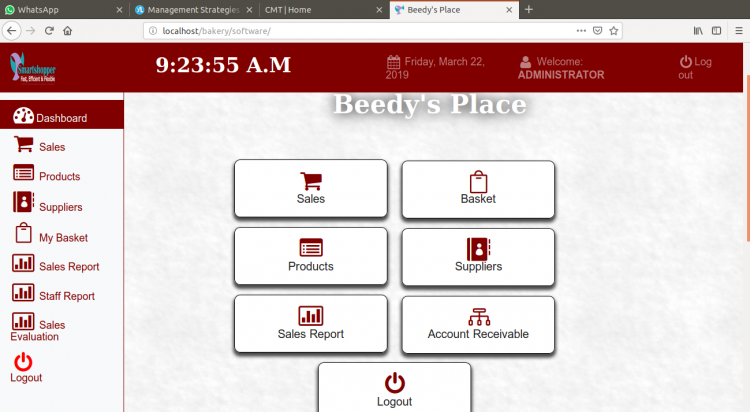Switch to the CMT | Home tab
The height and width of the screenshot is (412, 750).
(x=324, y=10)
